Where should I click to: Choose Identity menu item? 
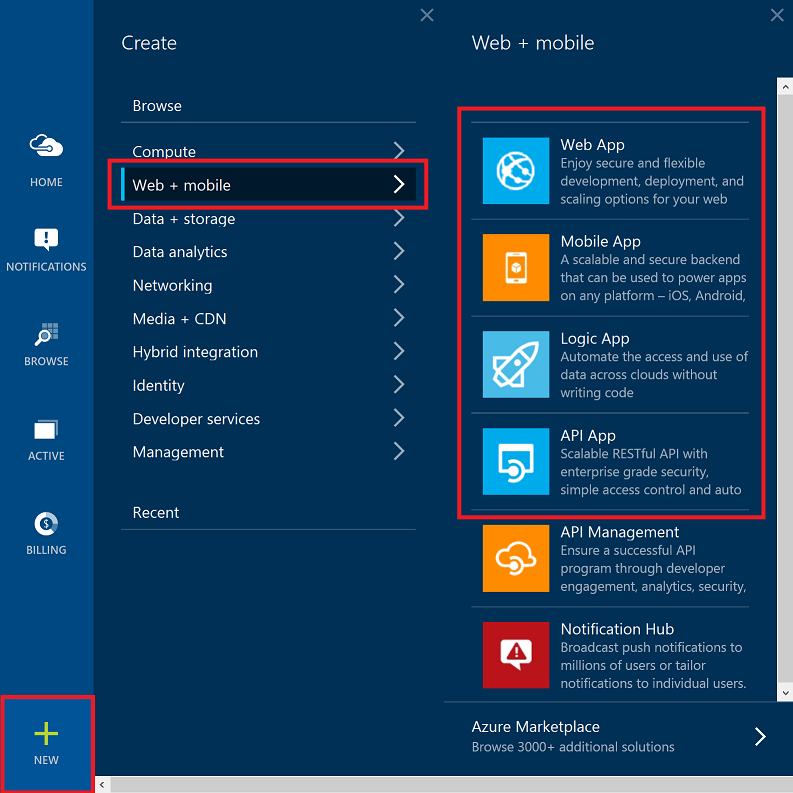[x=268, y=385]
